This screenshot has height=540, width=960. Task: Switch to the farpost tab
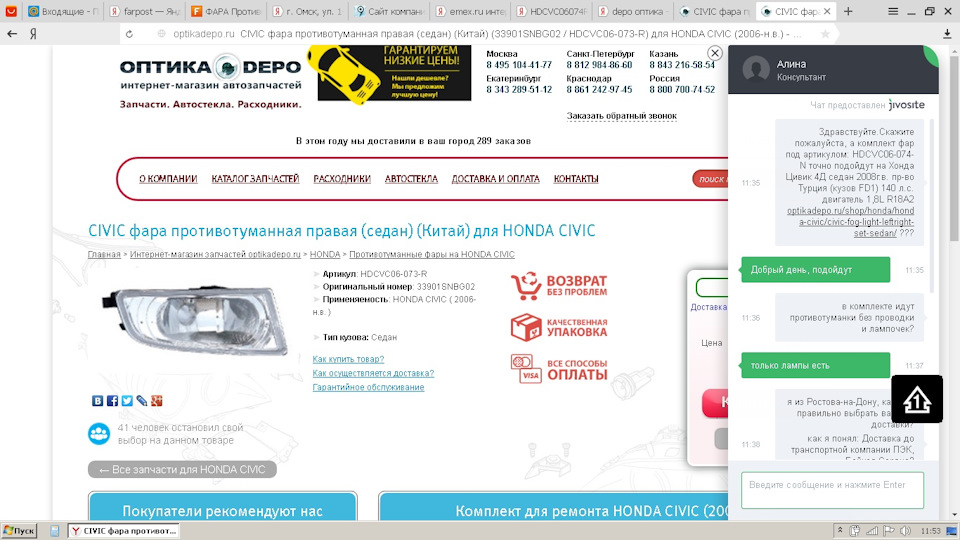(144, 11)
